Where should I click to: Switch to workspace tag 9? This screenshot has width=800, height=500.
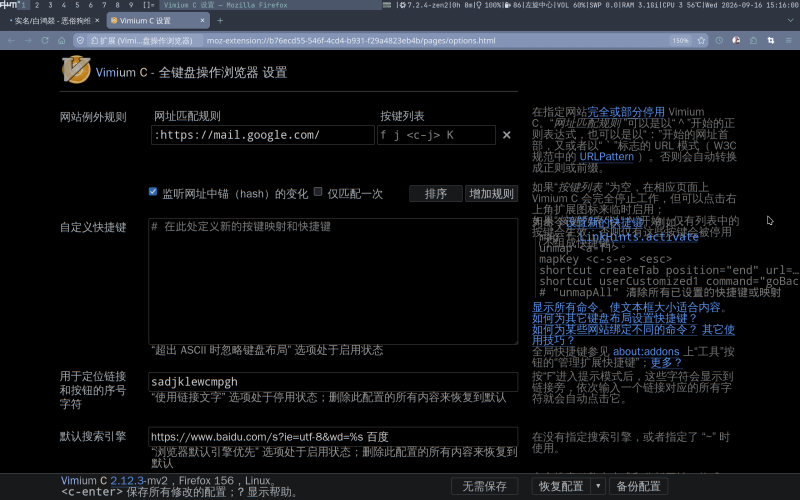131,5
